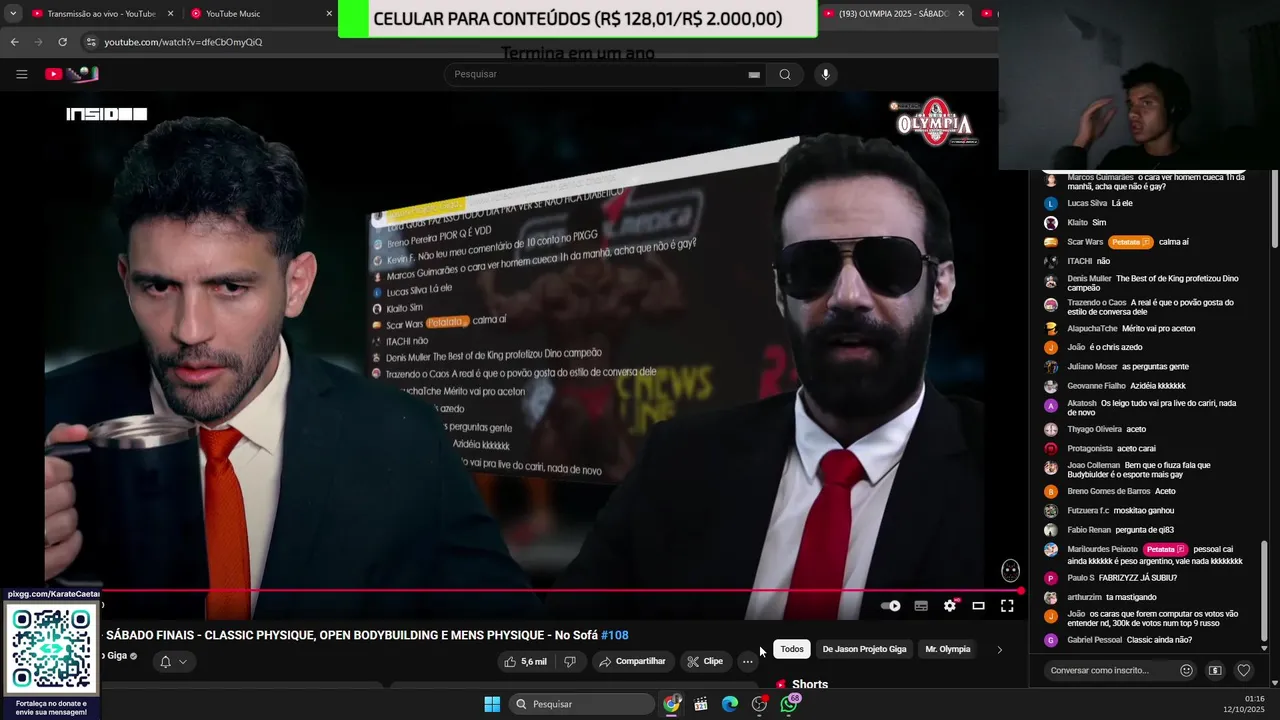This screenshot has width=1280, height=720.
Task: Open Super Chat purchase icon in chat
Action: point(1215,670)
